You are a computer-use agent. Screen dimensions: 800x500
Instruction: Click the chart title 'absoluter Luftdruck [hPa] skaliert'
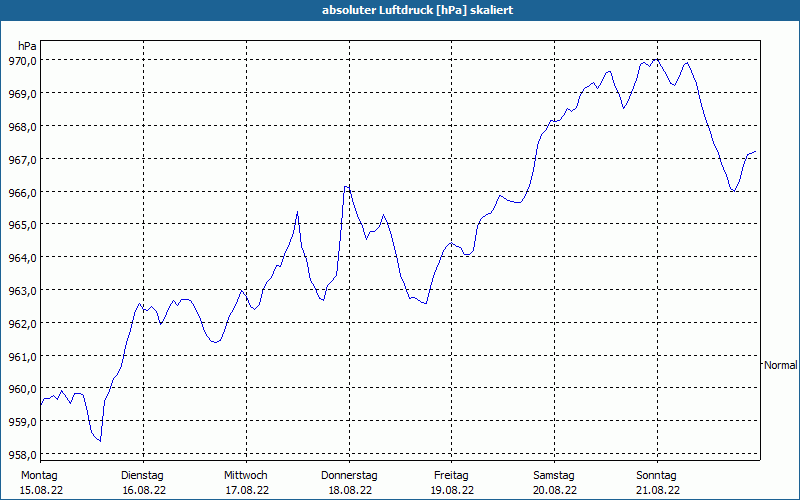click(417, 10)
